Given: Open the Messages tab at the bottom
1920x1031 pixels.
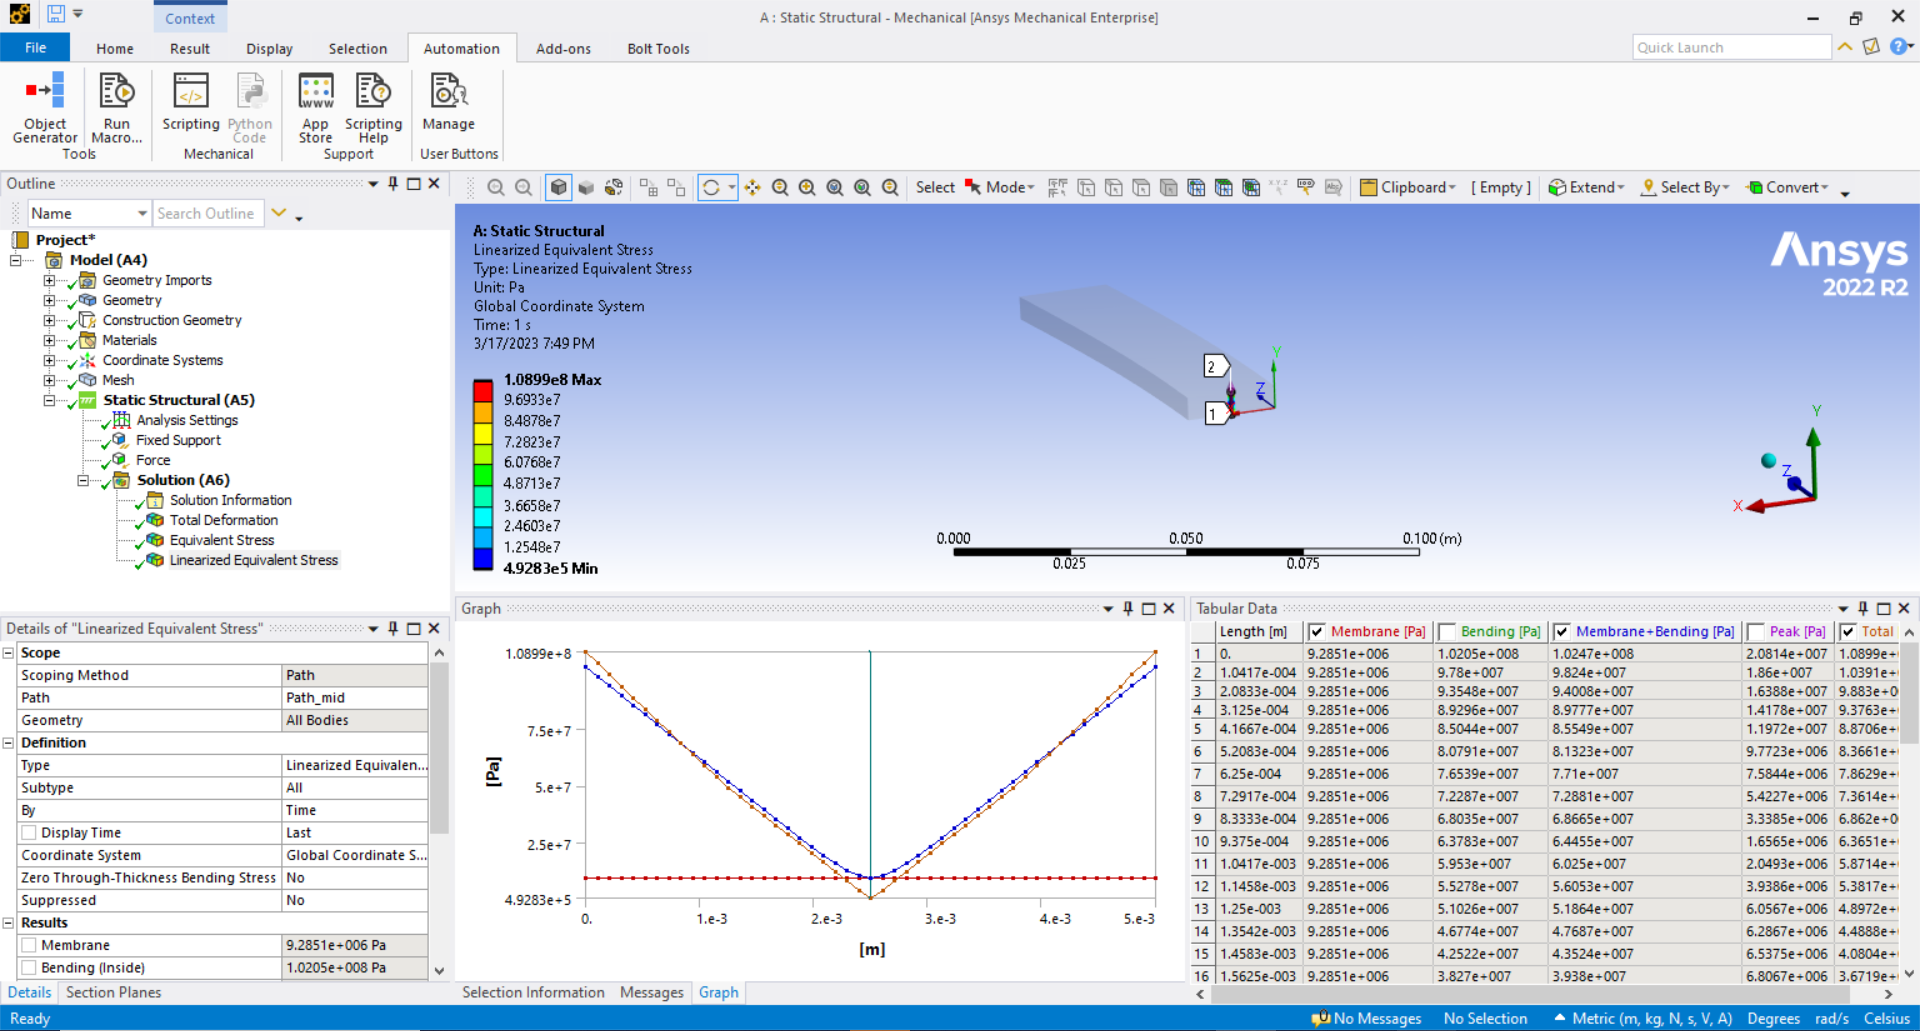Looking at the screenshot, I should coord(651,992).
